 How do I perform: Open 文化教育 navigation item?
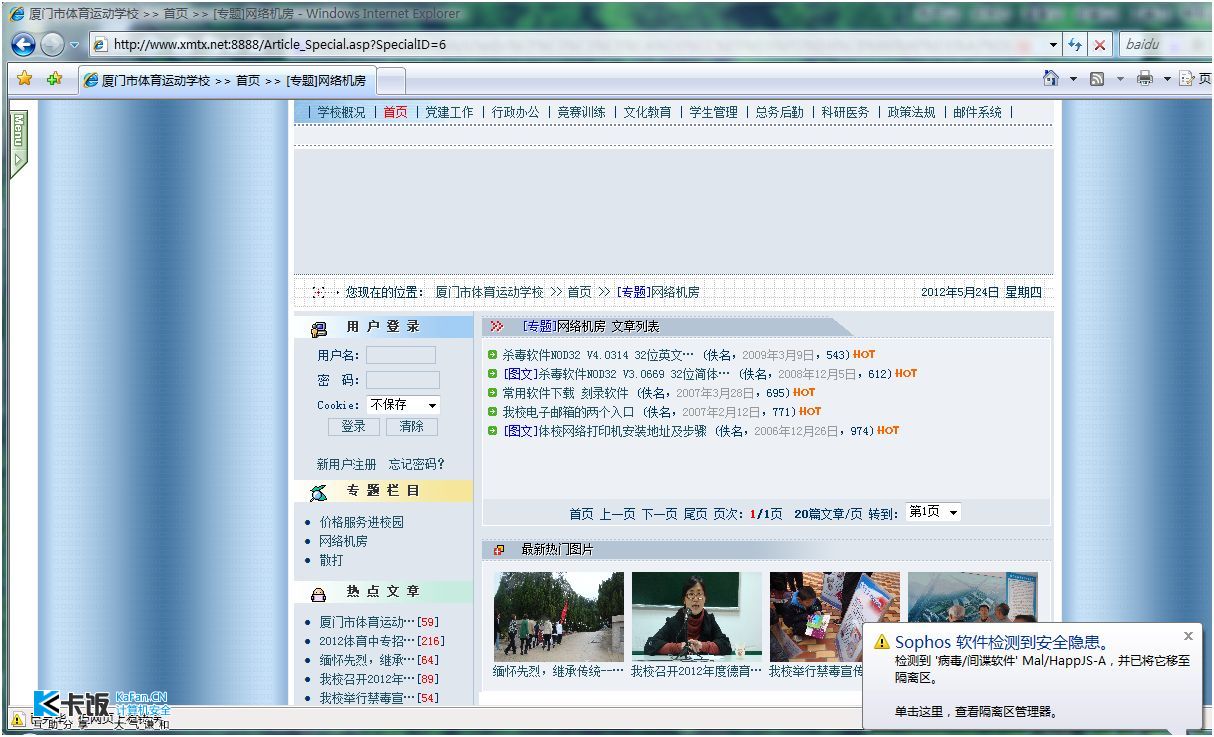pyautogui.click(x=647, y=112)
